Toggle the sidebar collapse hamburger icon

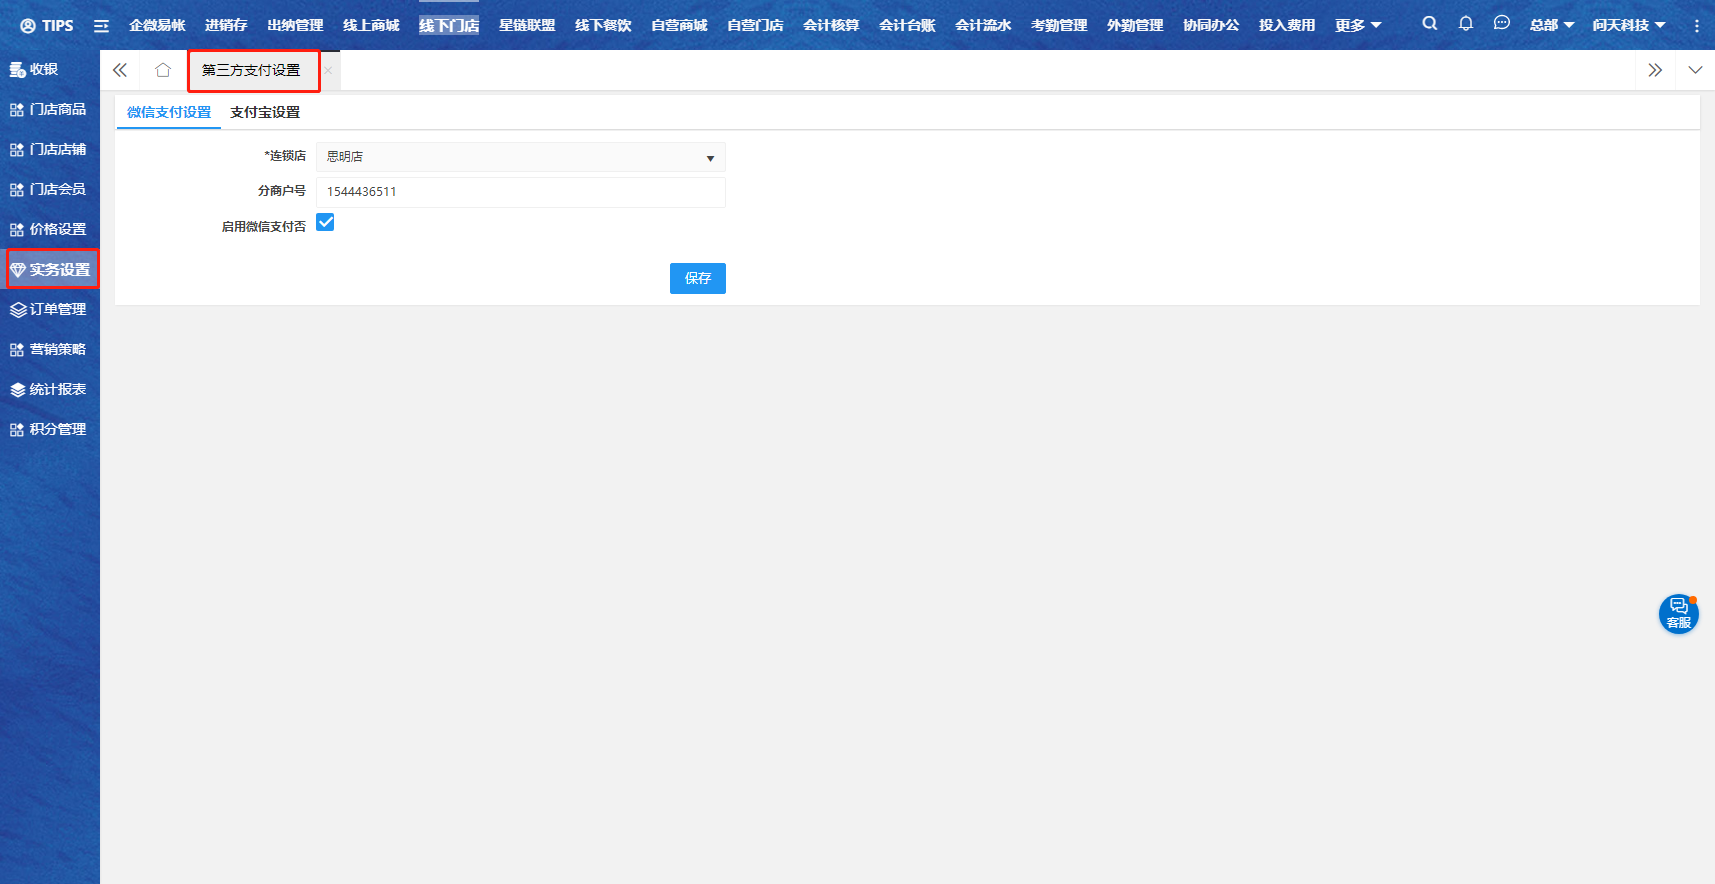(x=101, y=26)
